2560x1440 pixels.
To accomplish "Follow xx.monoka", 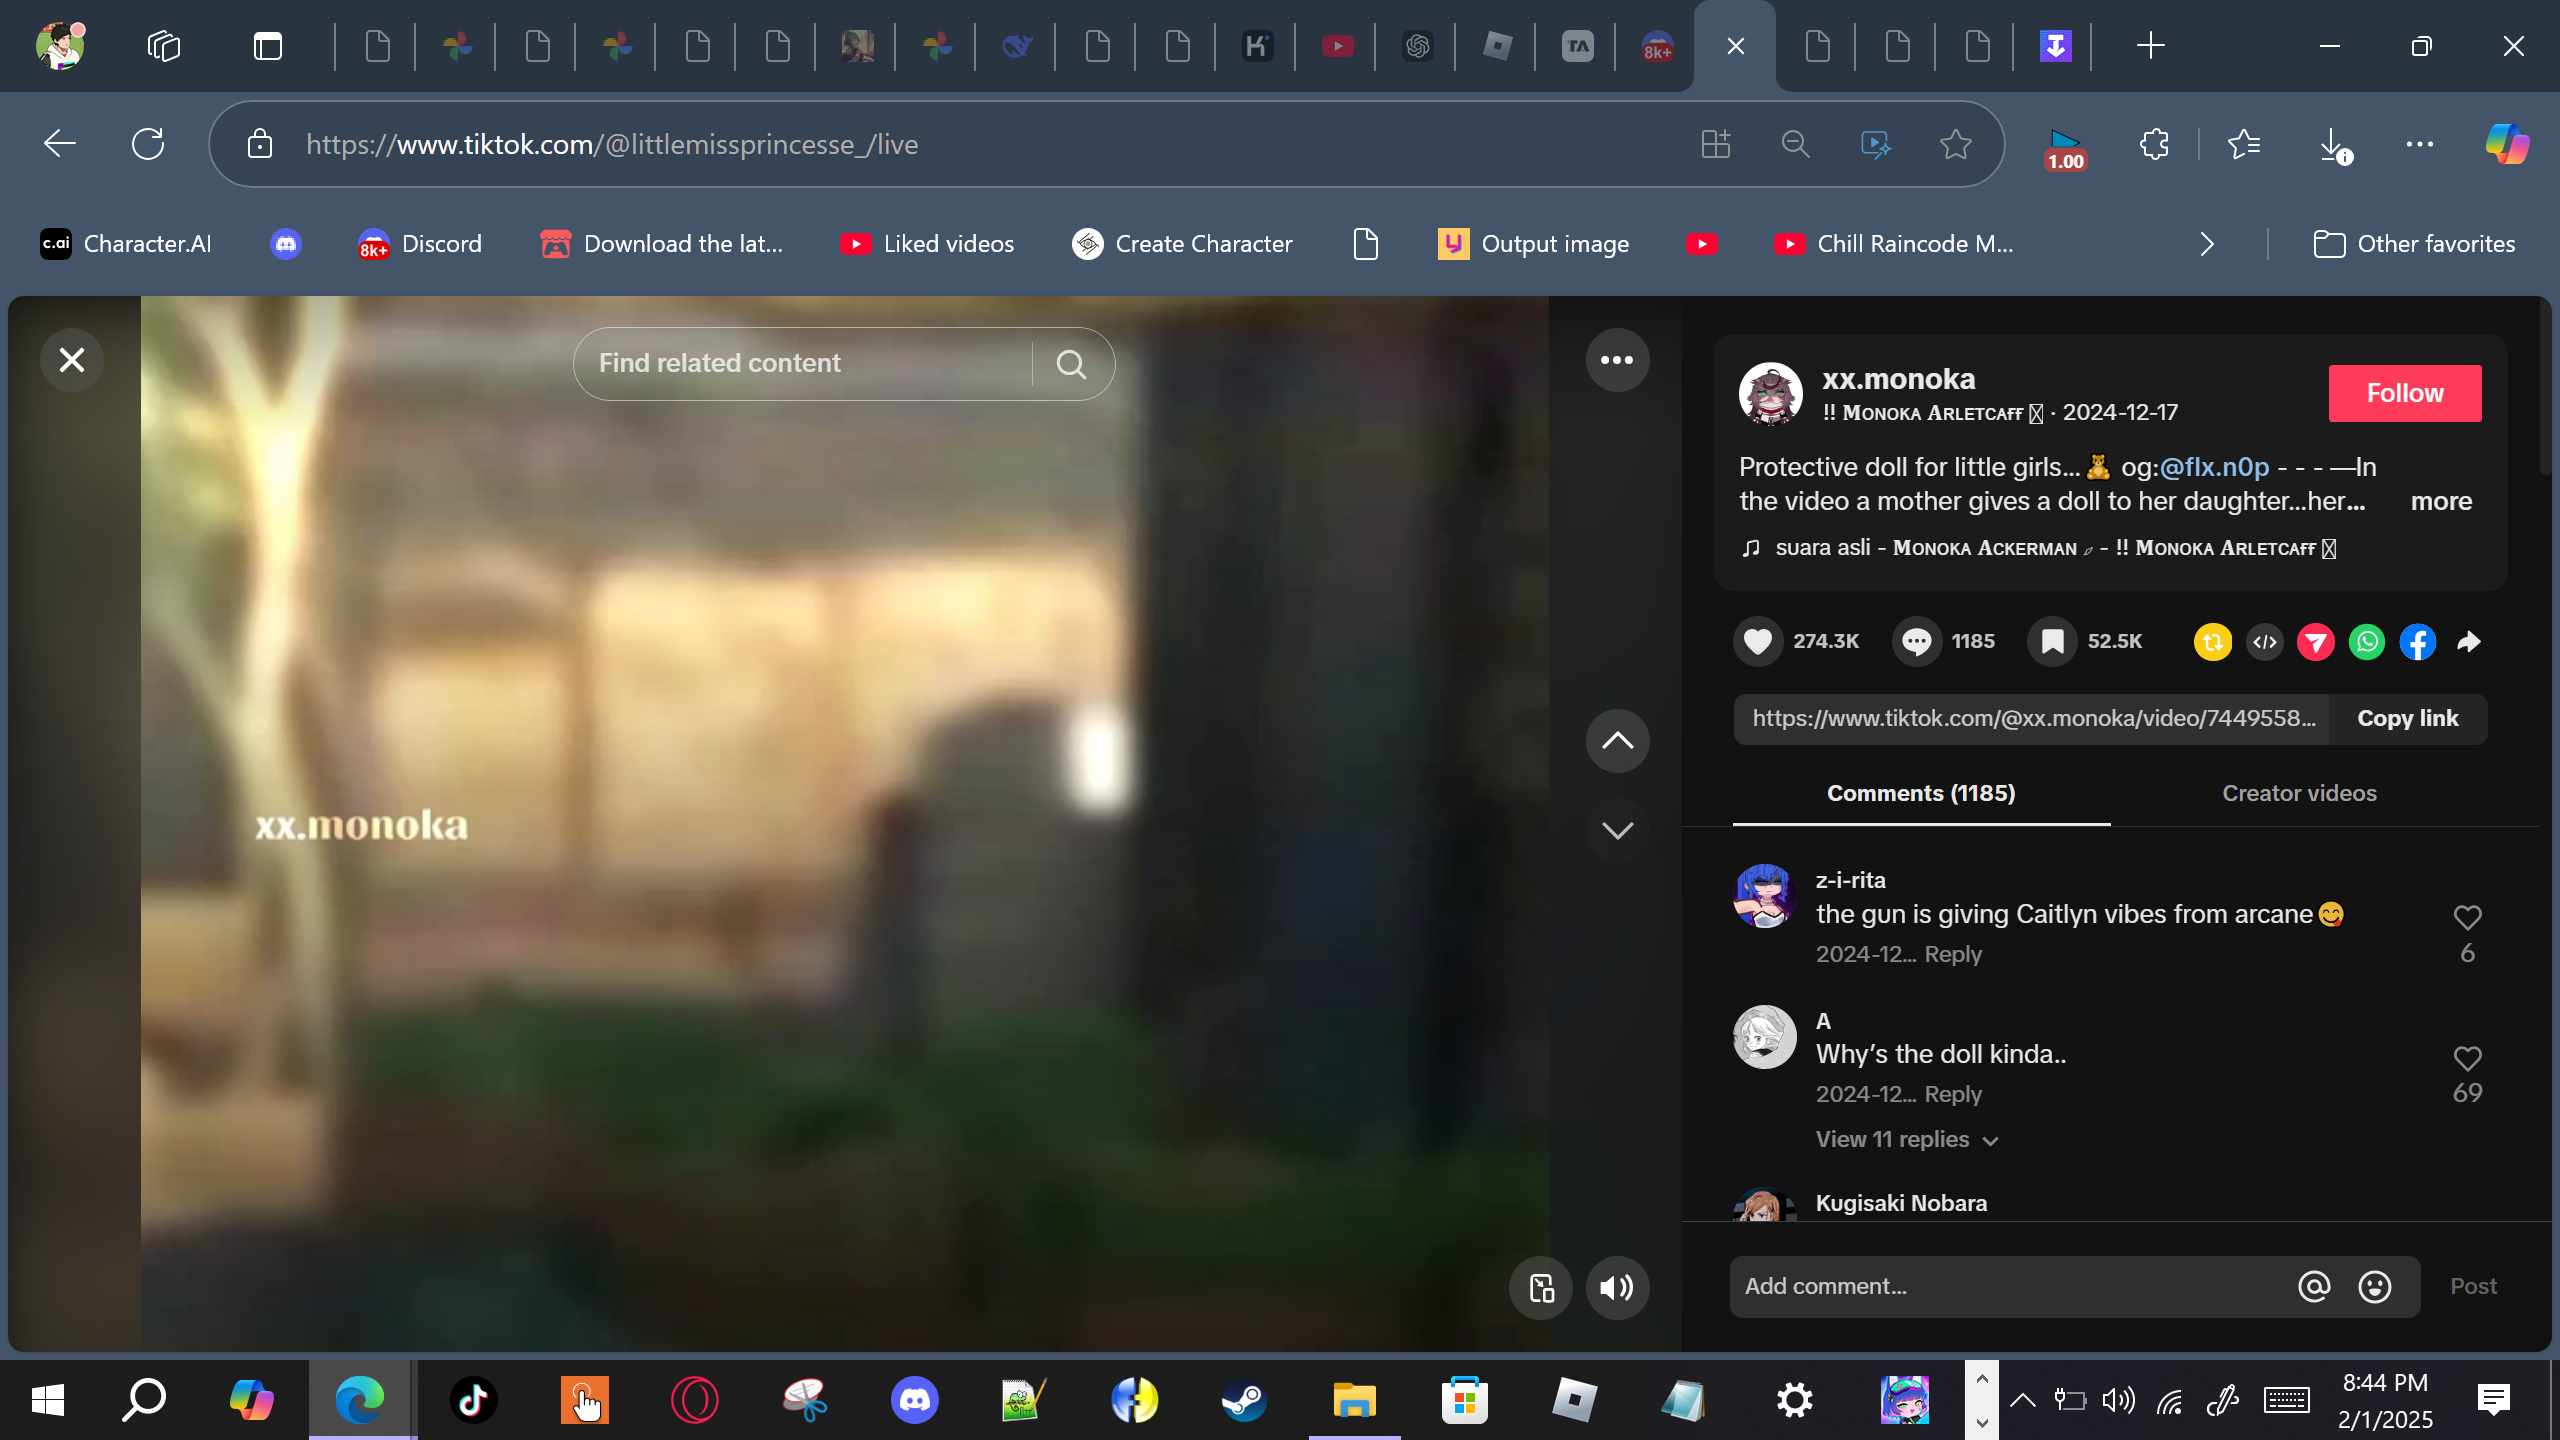I will coord(2404,393).
